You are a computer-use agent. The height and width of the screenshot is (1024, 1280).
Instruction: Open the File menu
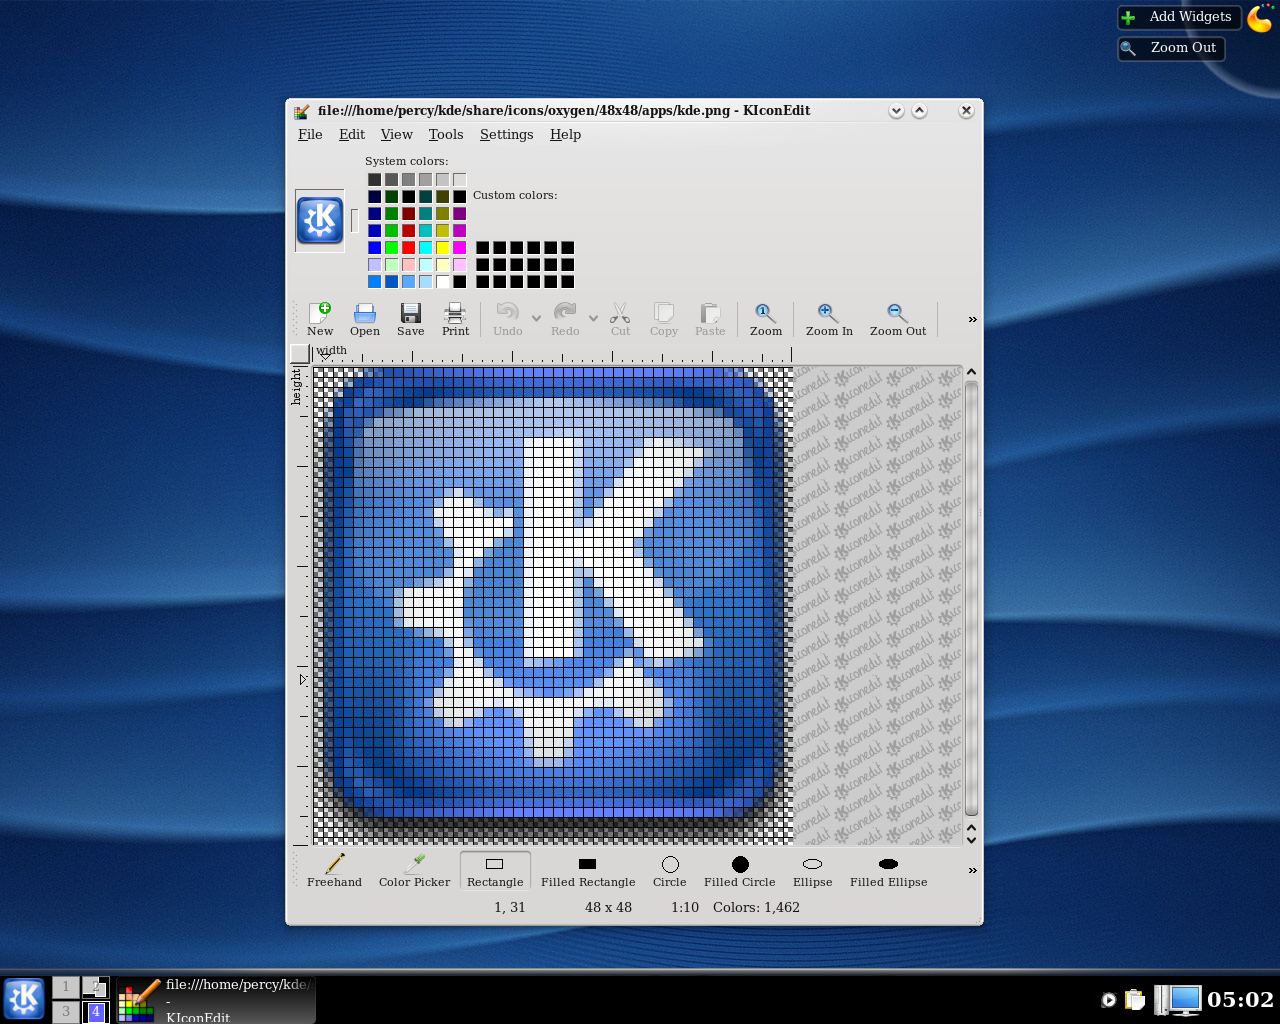pos(310,134)
